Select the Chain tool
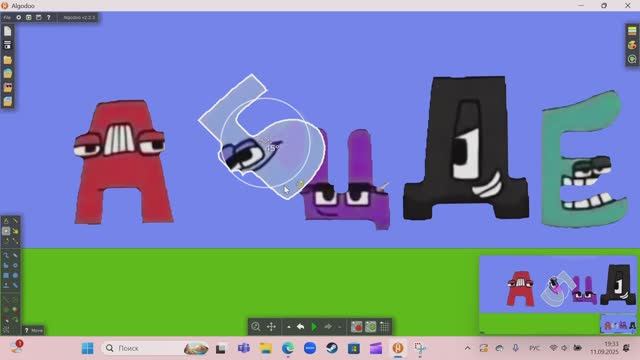Image resolution: width=640 pixels, height=360 pixels. [x=15, y=285]
